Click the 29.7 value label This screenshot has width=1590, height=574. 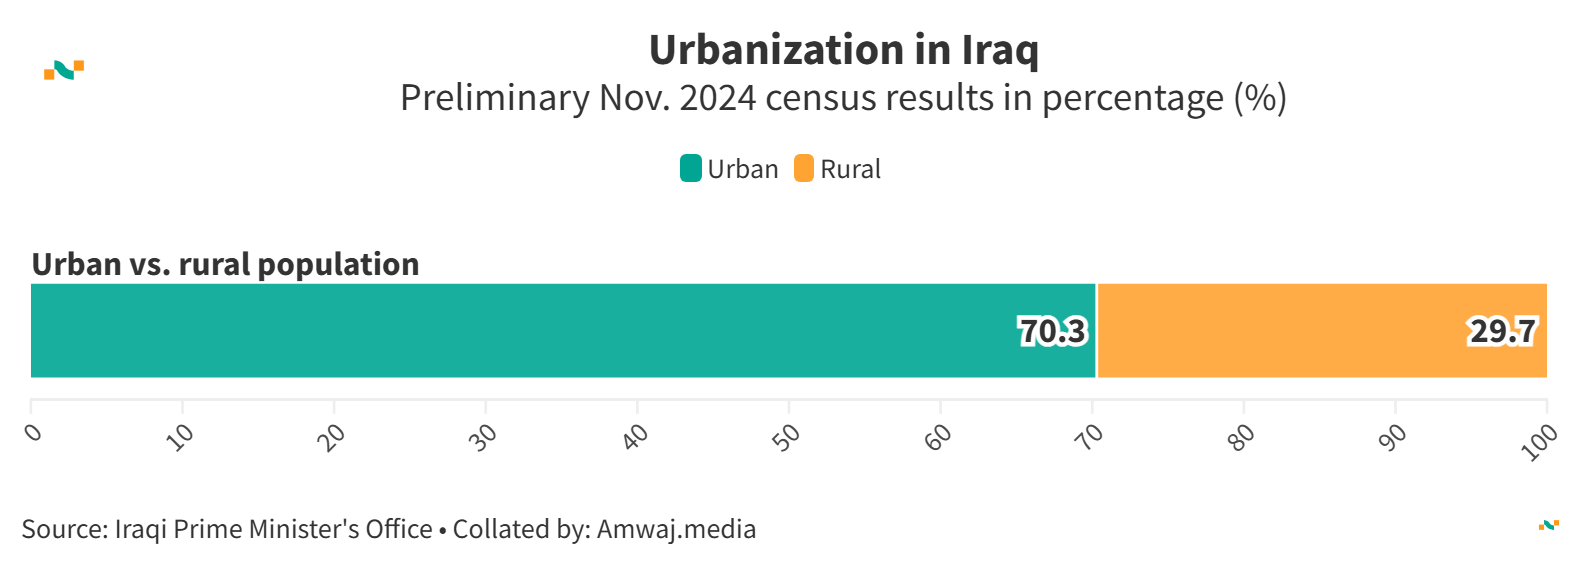coord(1502,331)
